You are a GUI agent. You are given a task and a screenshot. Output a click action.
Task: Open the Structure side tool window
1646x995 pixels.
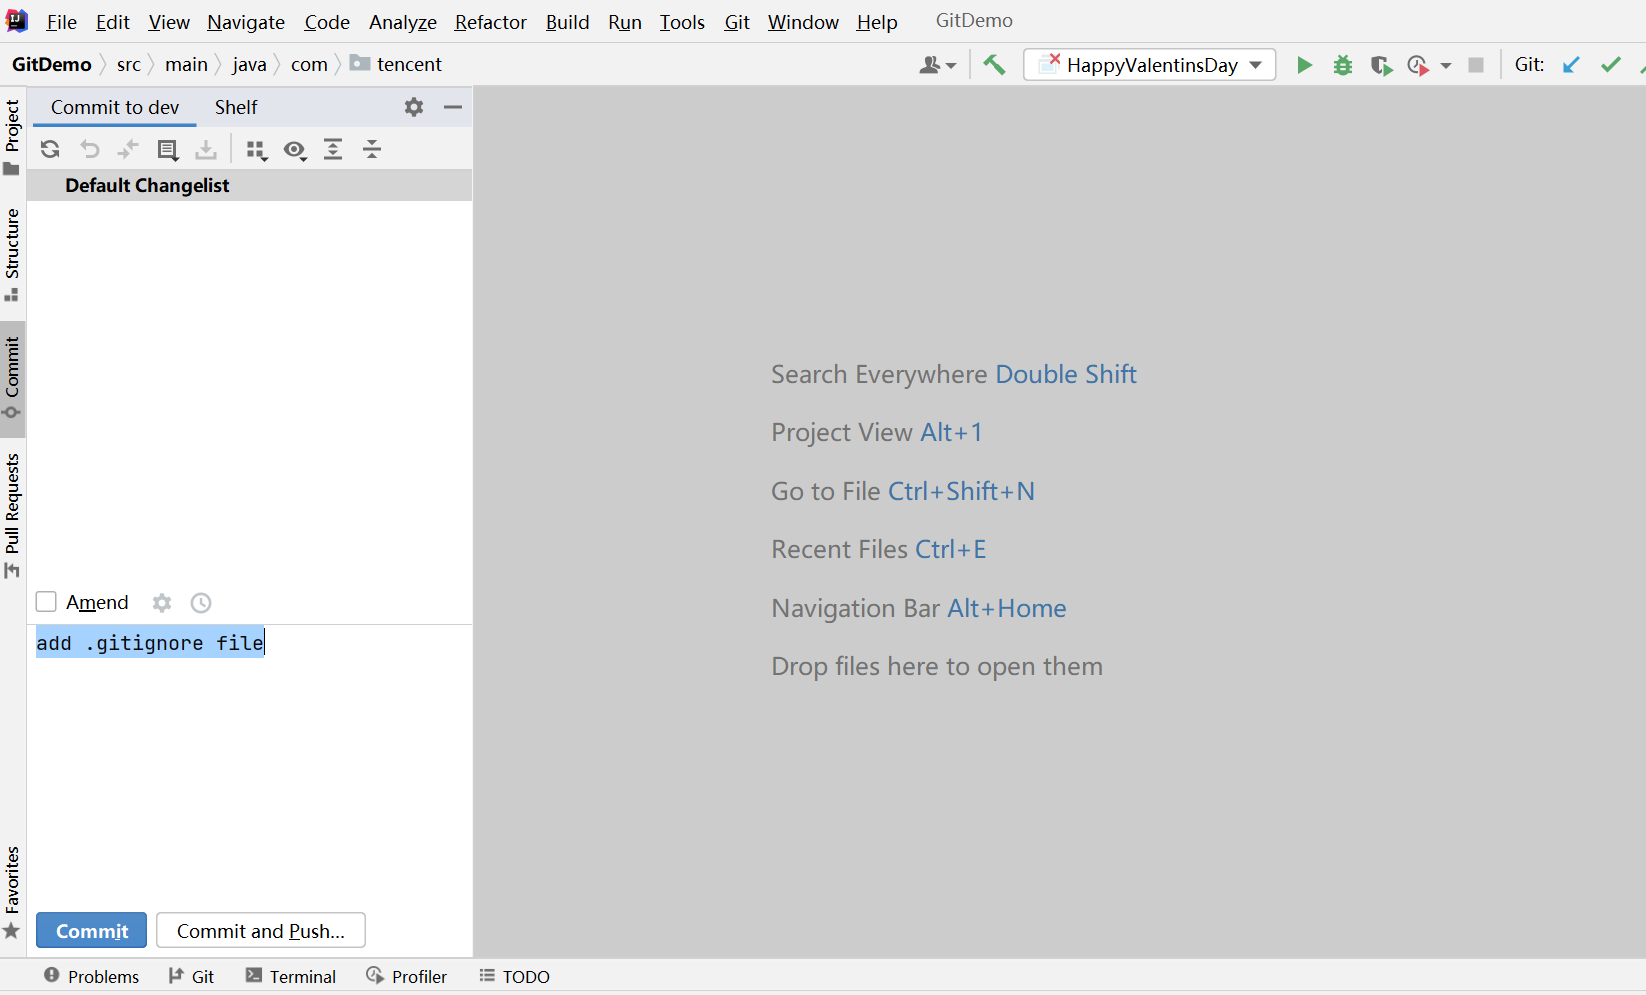pos(12,255)
